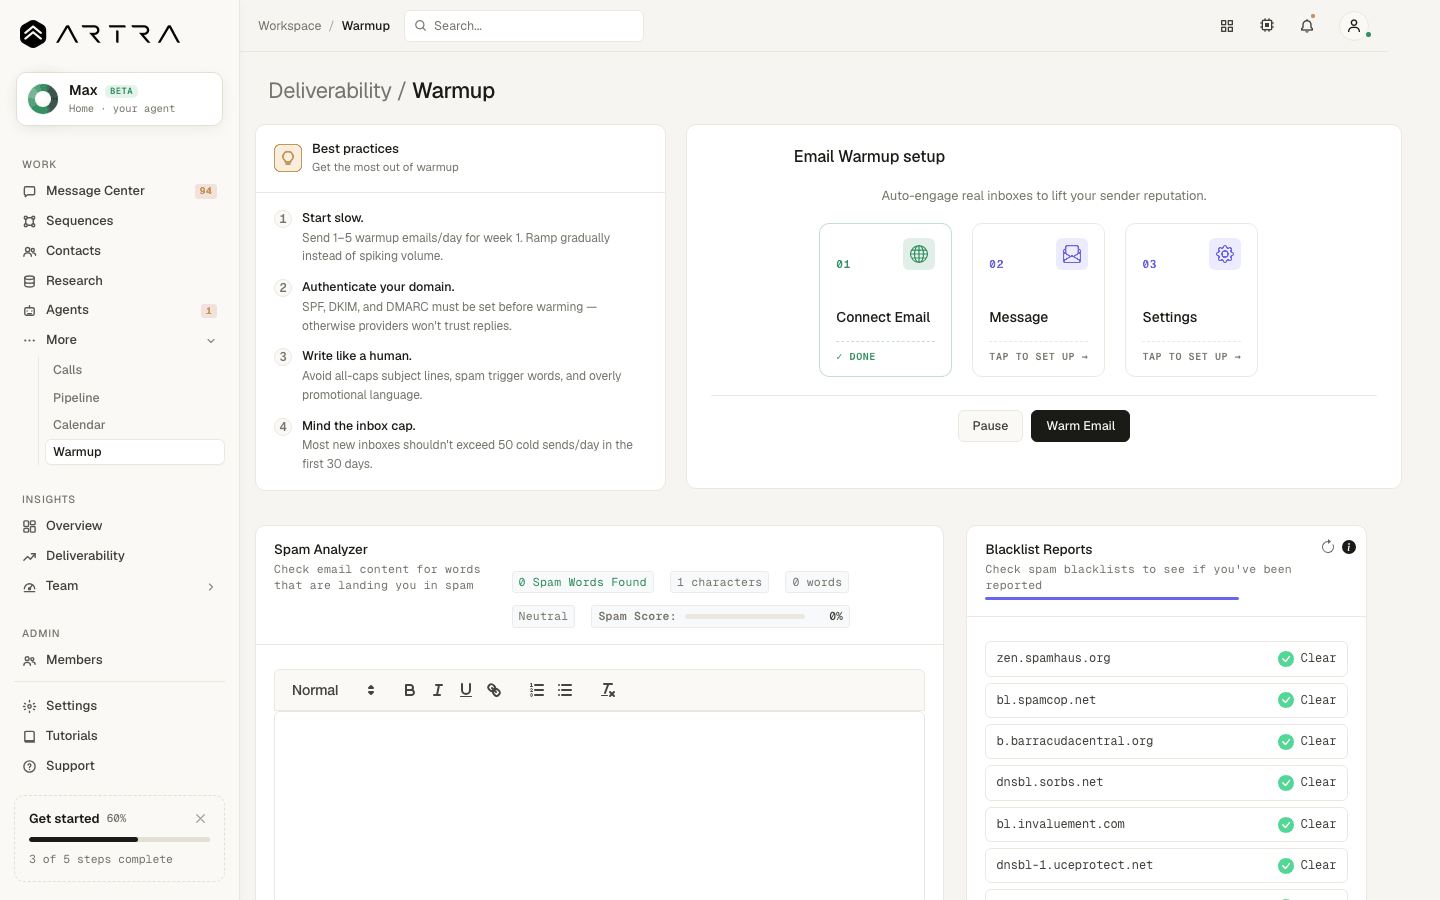Set up the Settings step card

click(1191, 300)
